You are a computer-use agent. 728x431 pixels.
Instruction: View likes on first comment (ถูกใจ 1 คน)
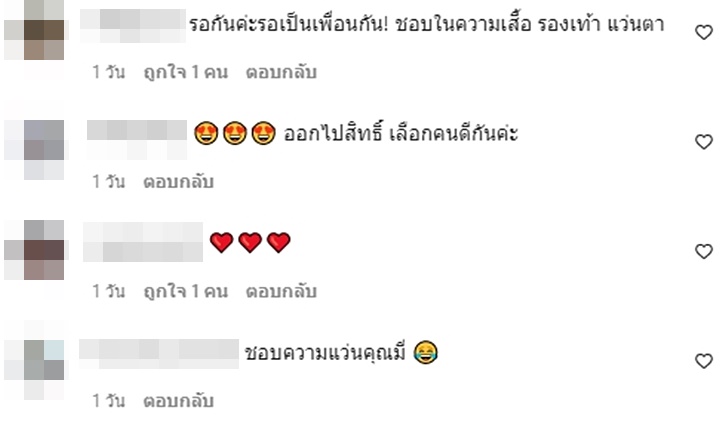[186, 72]
